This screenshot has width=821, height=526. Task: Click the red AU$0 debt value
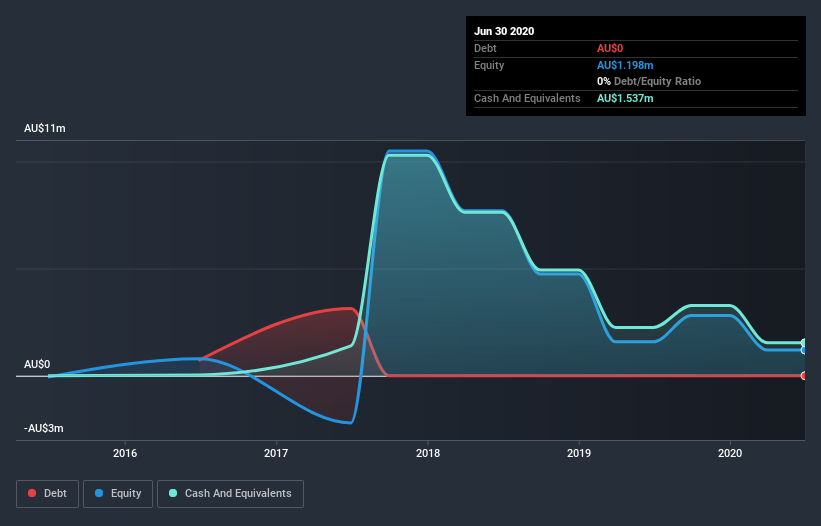click(x=610, y=48)
